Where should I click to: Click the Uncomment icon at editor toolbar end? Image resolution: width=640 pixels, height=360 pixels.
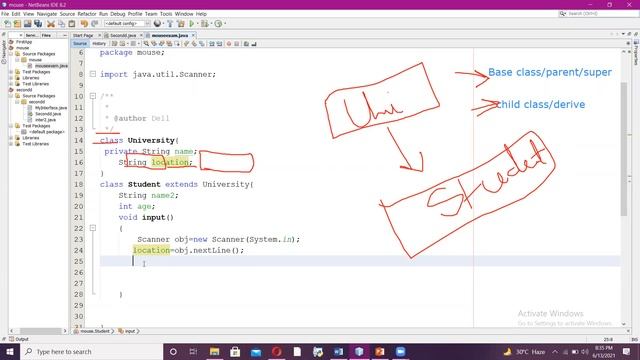tap(254, 44)
